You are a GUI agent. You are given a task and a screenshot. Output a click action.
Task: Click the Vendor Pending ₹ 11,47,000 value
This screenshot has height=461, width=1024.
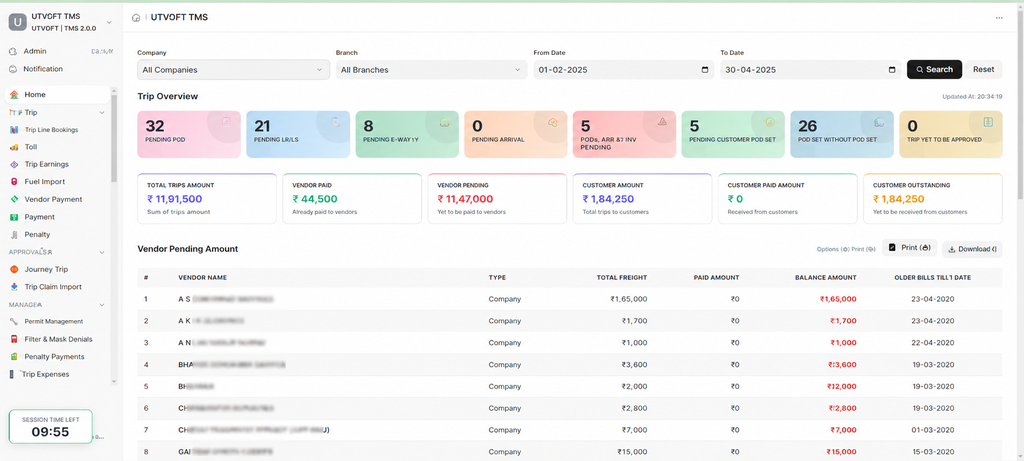(465, 199)
